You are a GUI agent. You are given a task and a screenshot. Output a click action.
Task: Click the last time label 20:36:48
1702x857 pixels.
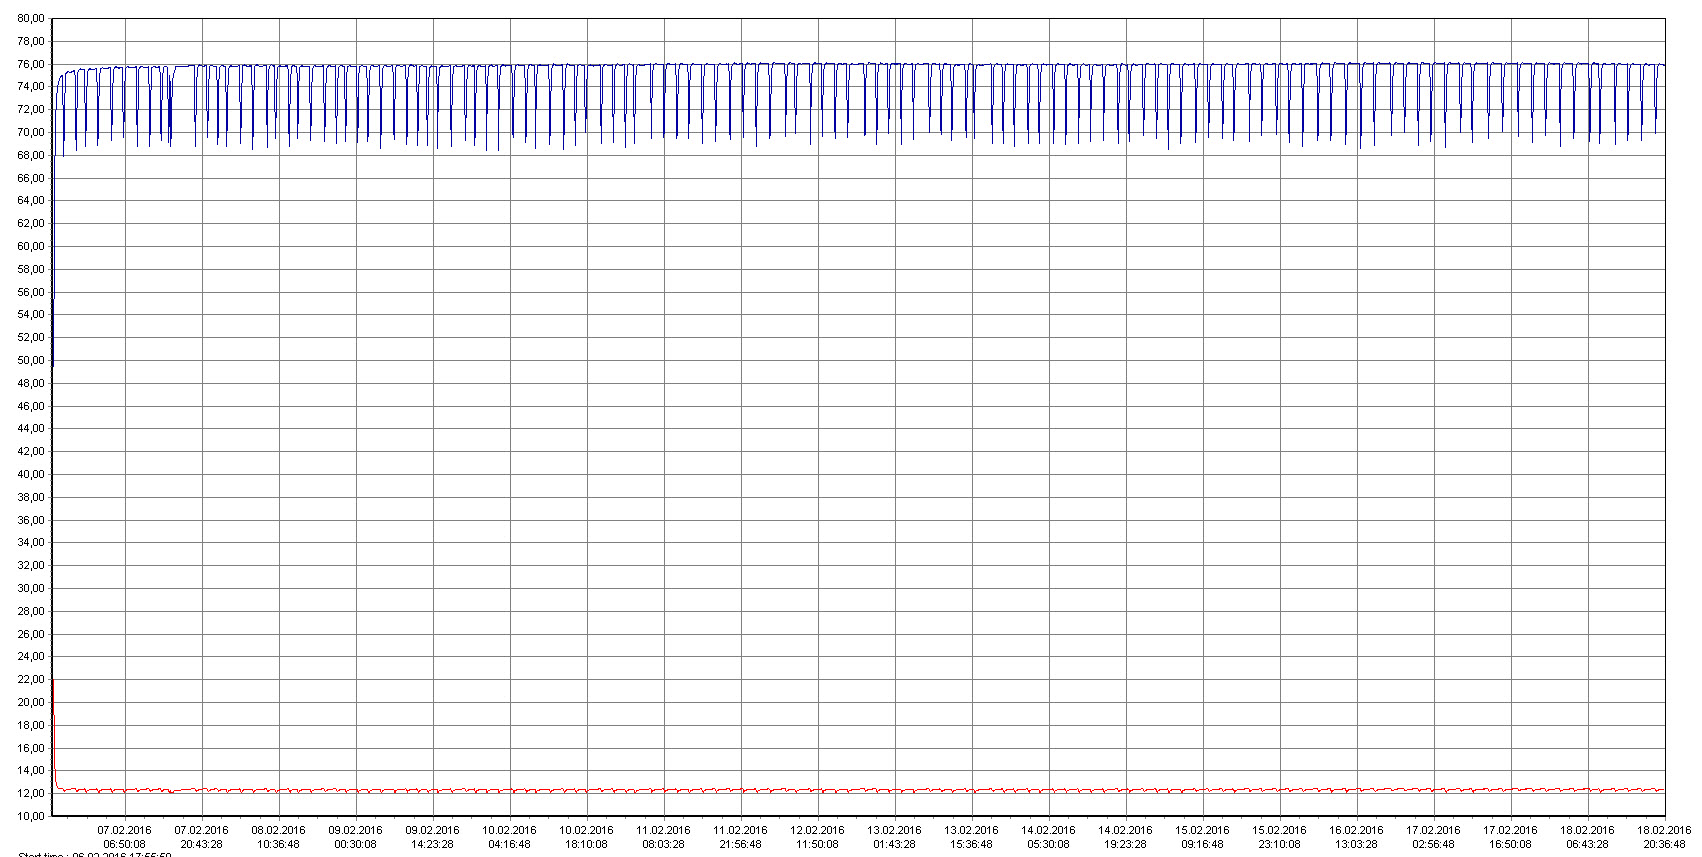click(x=1664, y=844)
